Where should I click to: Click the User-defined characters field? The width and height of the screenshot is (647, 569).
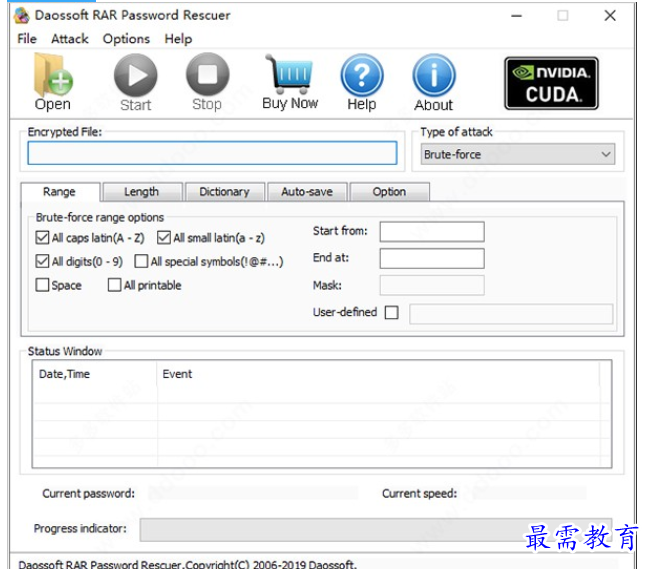tap(511, 314)
